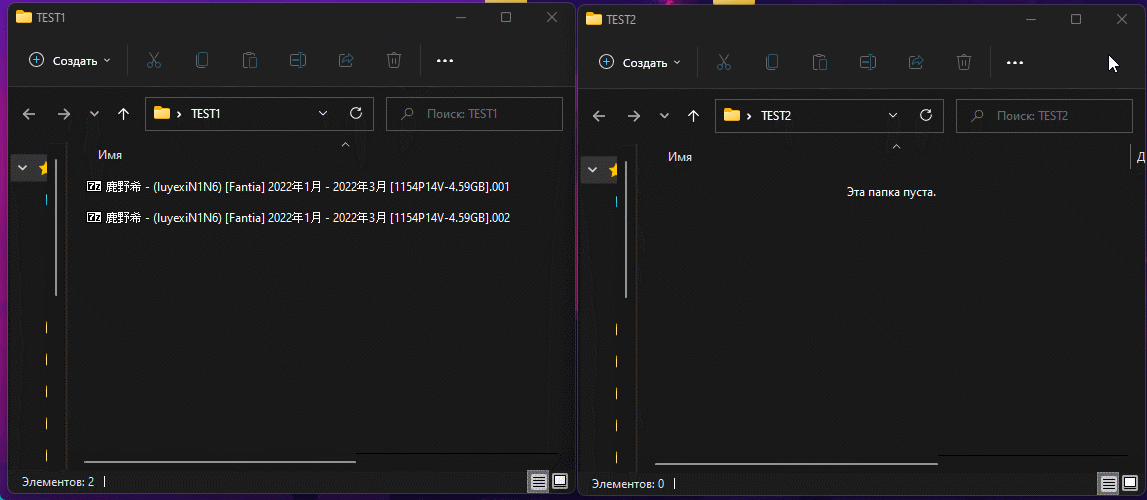Sort by Имя column in TEST2 window
Viewport: 1147px width, 500px height.
pyautogui.click(x=680, y=156)
